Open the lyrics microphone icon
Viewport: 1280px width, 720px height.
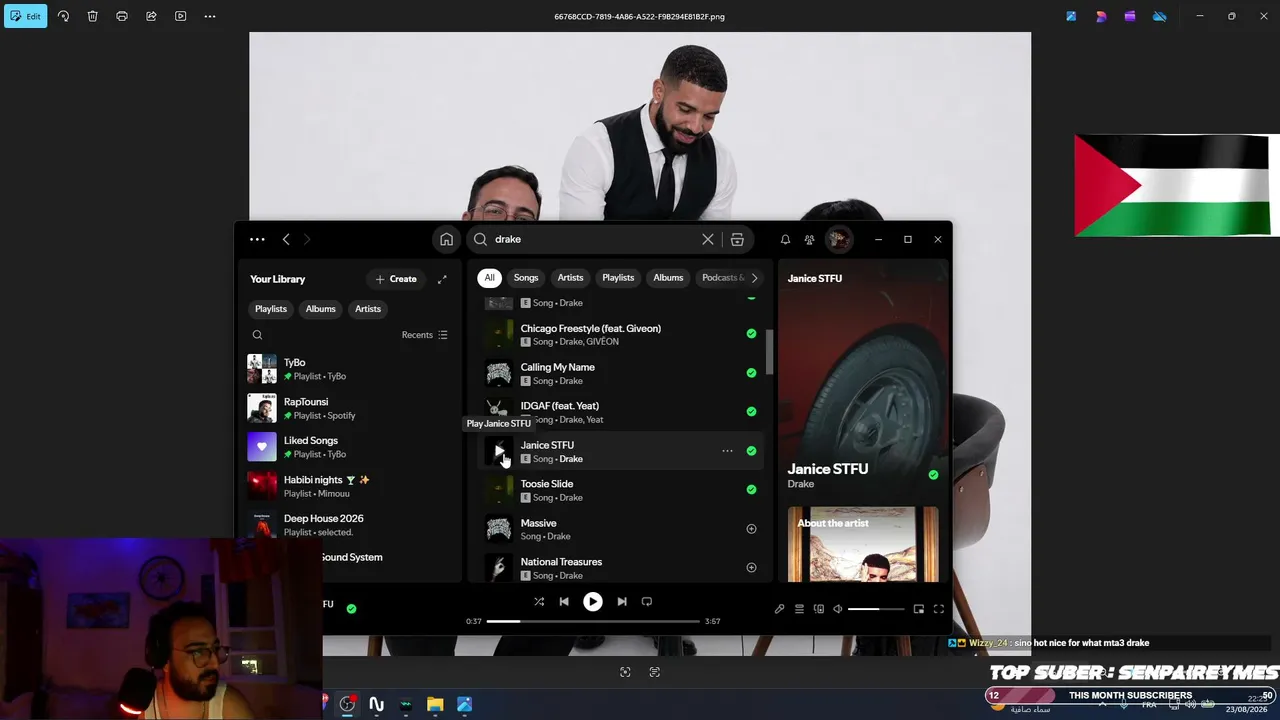779,609
